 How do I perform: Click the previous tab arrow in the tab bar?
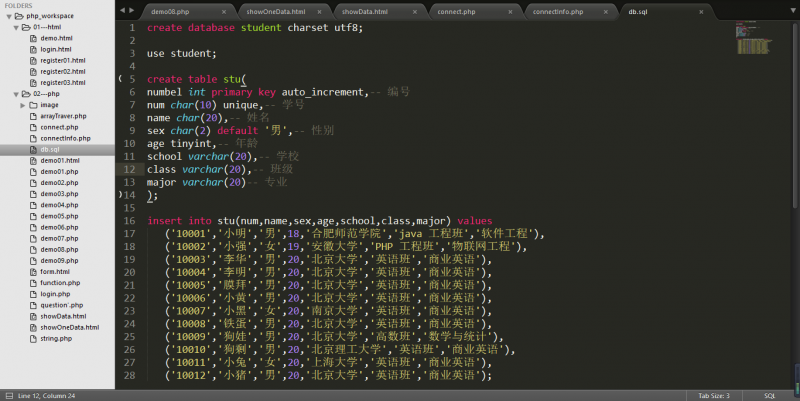pos(122,10)
